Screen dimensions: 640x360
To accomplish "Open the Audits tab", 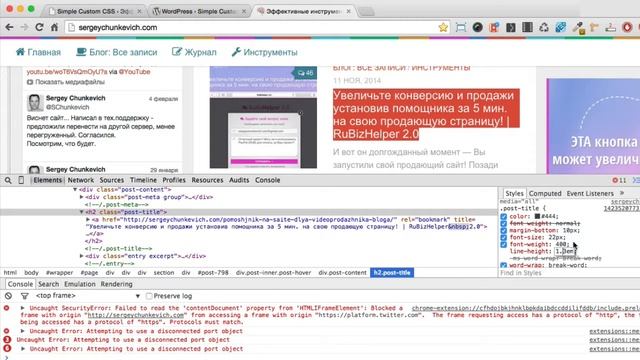I will (239, 180).
